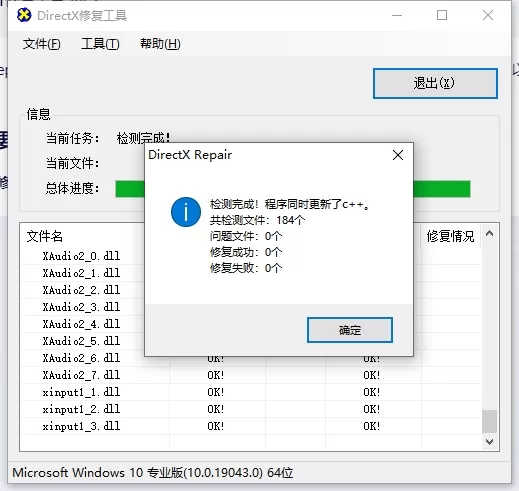The image size is (519, 491).
Task: Select the xinput1_3.dll row
Action: (x=250, y=426)
